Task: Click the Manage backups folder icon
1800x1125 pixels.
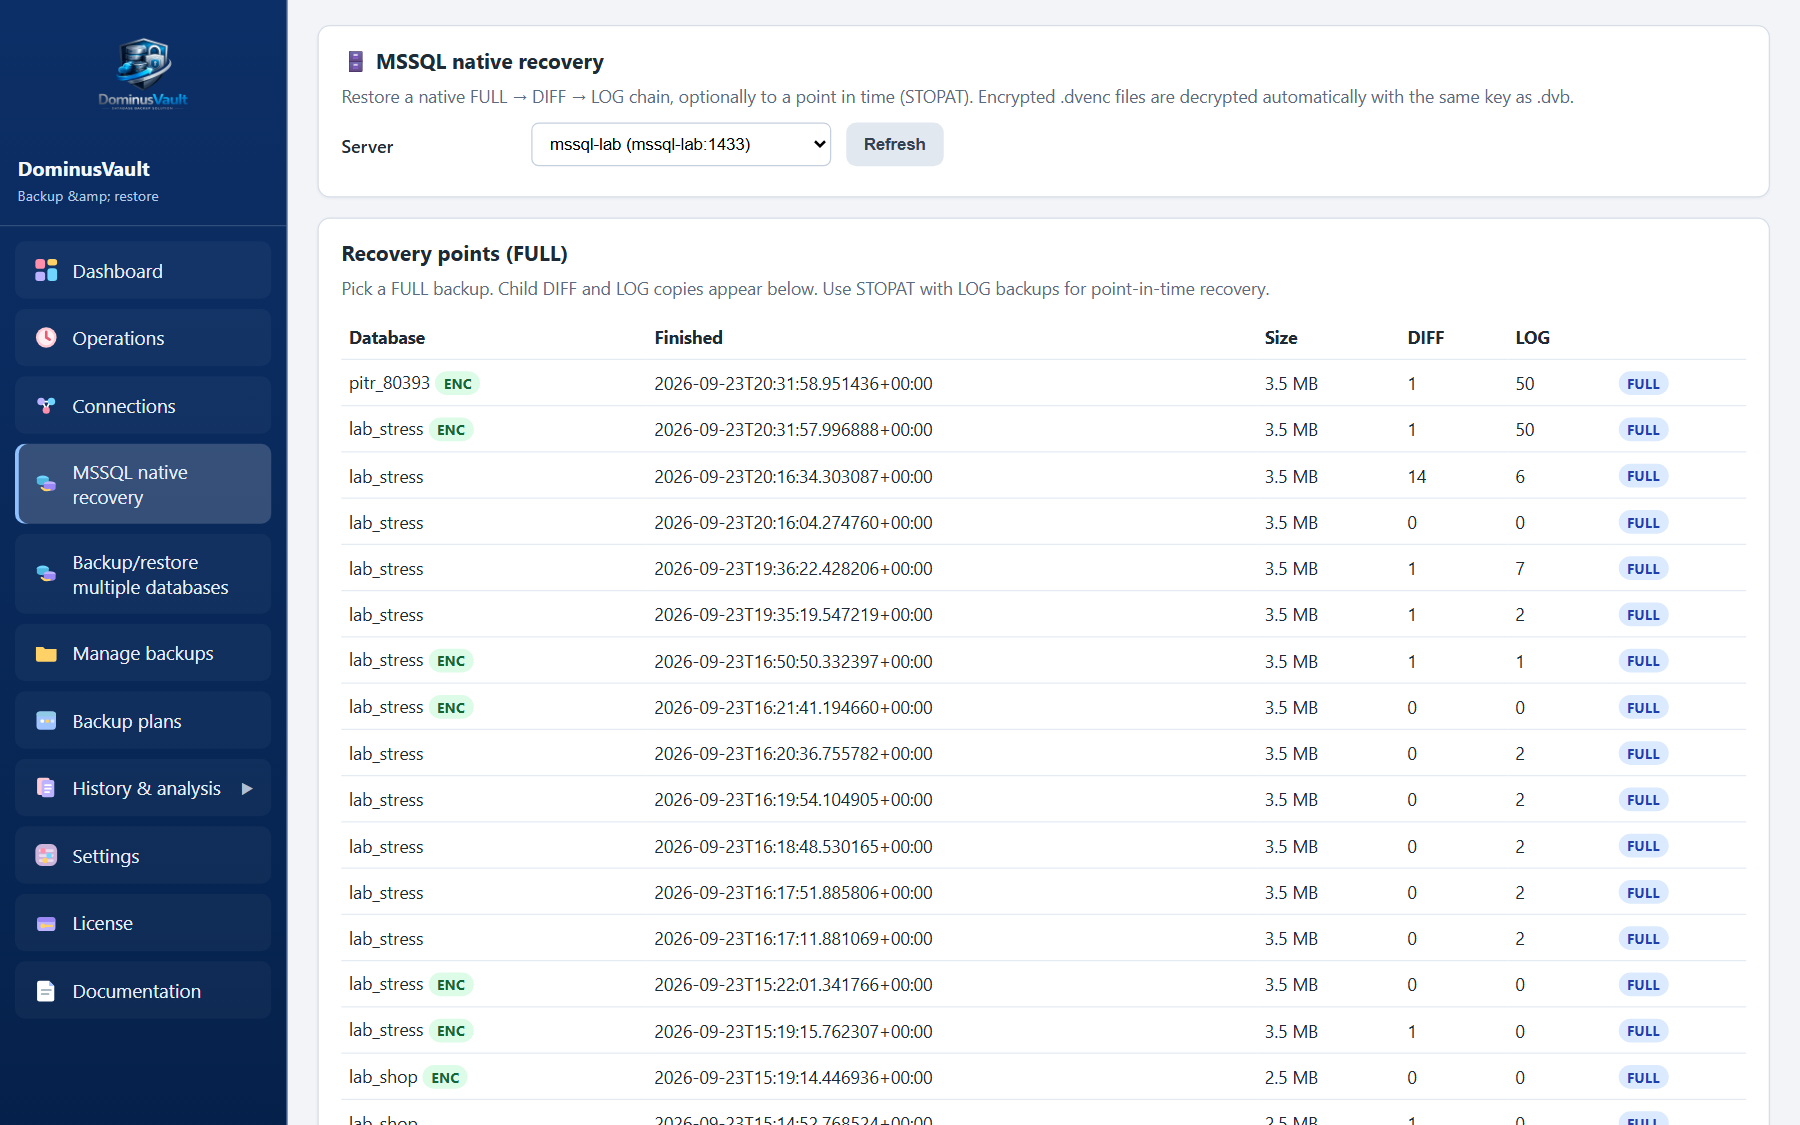Action: [46, 653]
